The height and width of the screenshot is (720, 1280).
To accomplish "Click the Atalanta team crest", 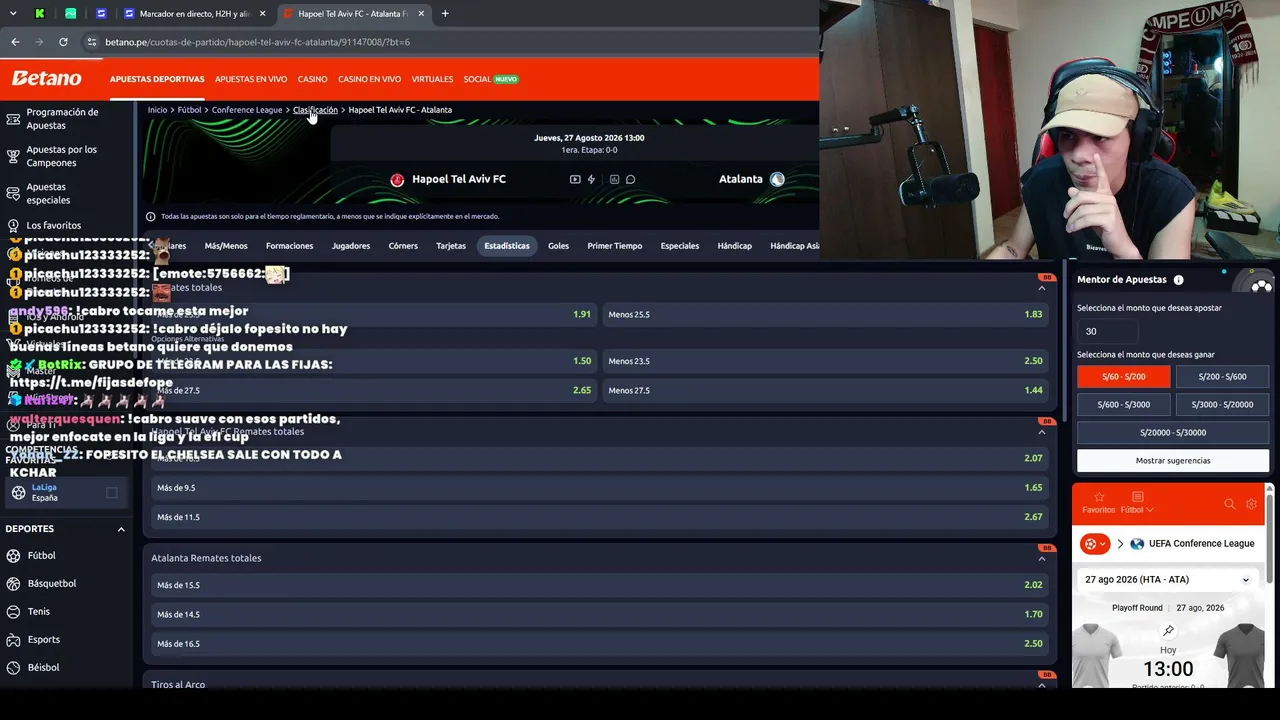I will pos(777,180).
